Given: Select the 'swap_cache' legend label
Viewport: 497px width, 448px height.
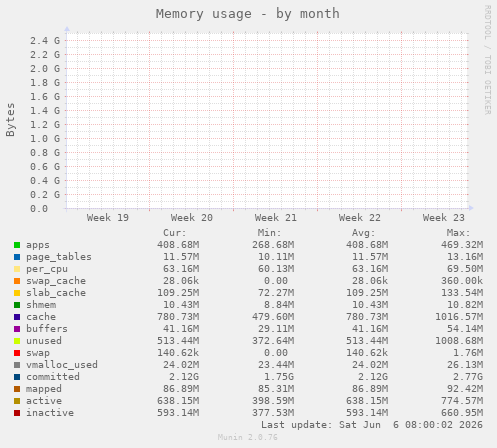Looking at the screenshot, I should (x=56, y=281).
